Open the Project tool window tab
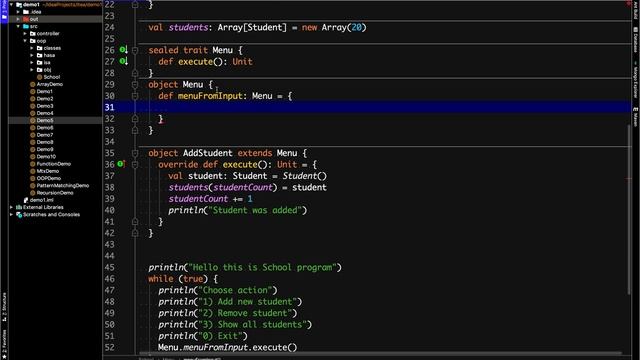 (x=4, y=12)
